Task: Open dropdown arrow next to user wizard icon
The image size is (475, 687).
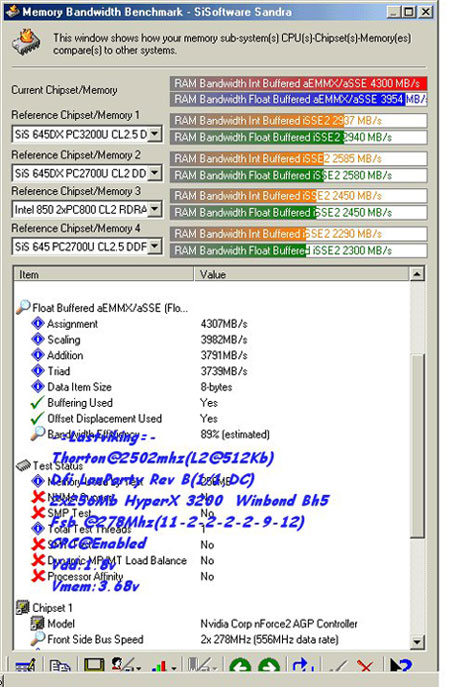Action: (x=138, y=669)
